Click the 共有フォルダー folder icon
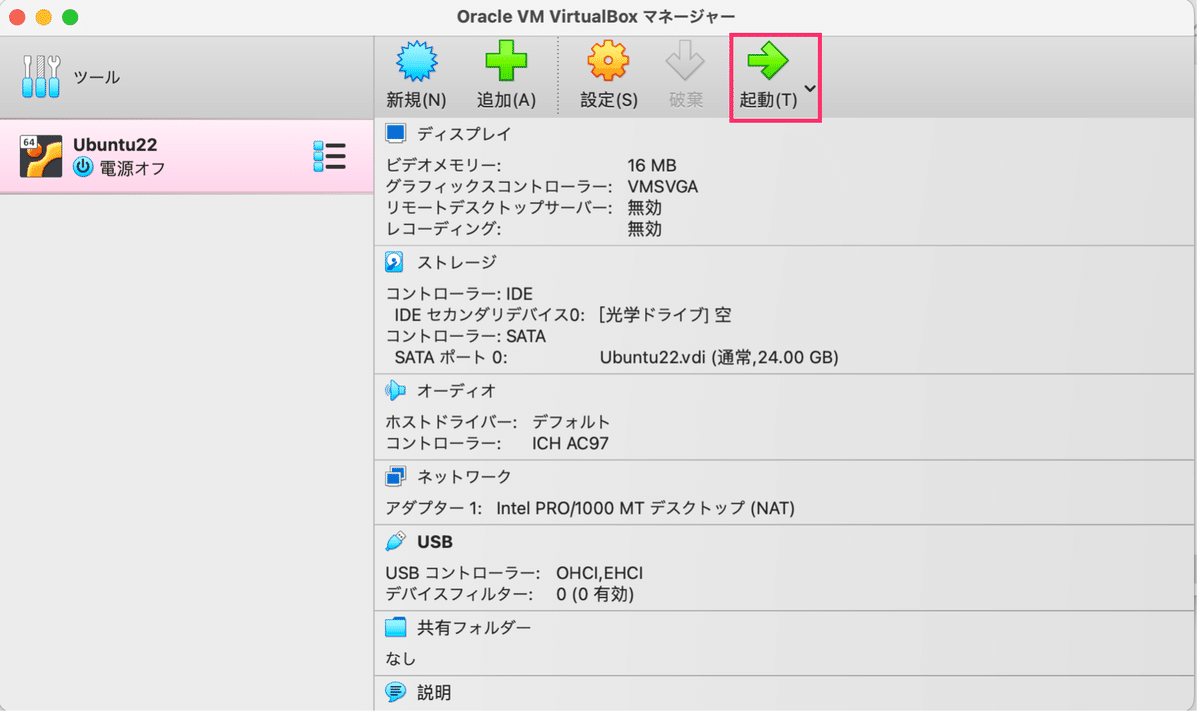This screenshot has width=1200, height=712. point(396,627)
